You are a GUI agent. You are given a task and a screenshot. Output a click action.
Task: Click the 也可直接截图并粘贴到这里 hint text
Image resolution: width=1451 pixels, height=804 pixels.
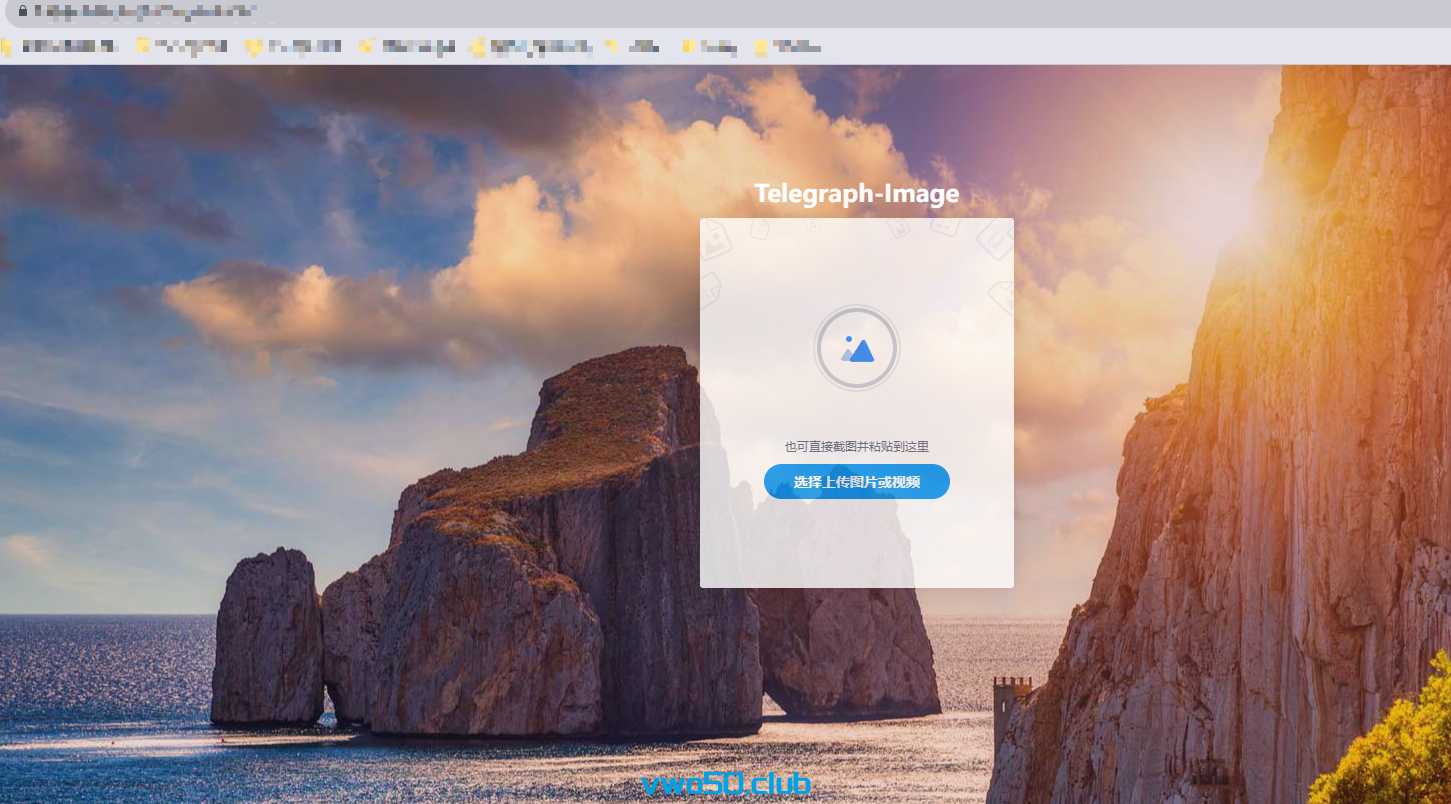pos(856,447)
